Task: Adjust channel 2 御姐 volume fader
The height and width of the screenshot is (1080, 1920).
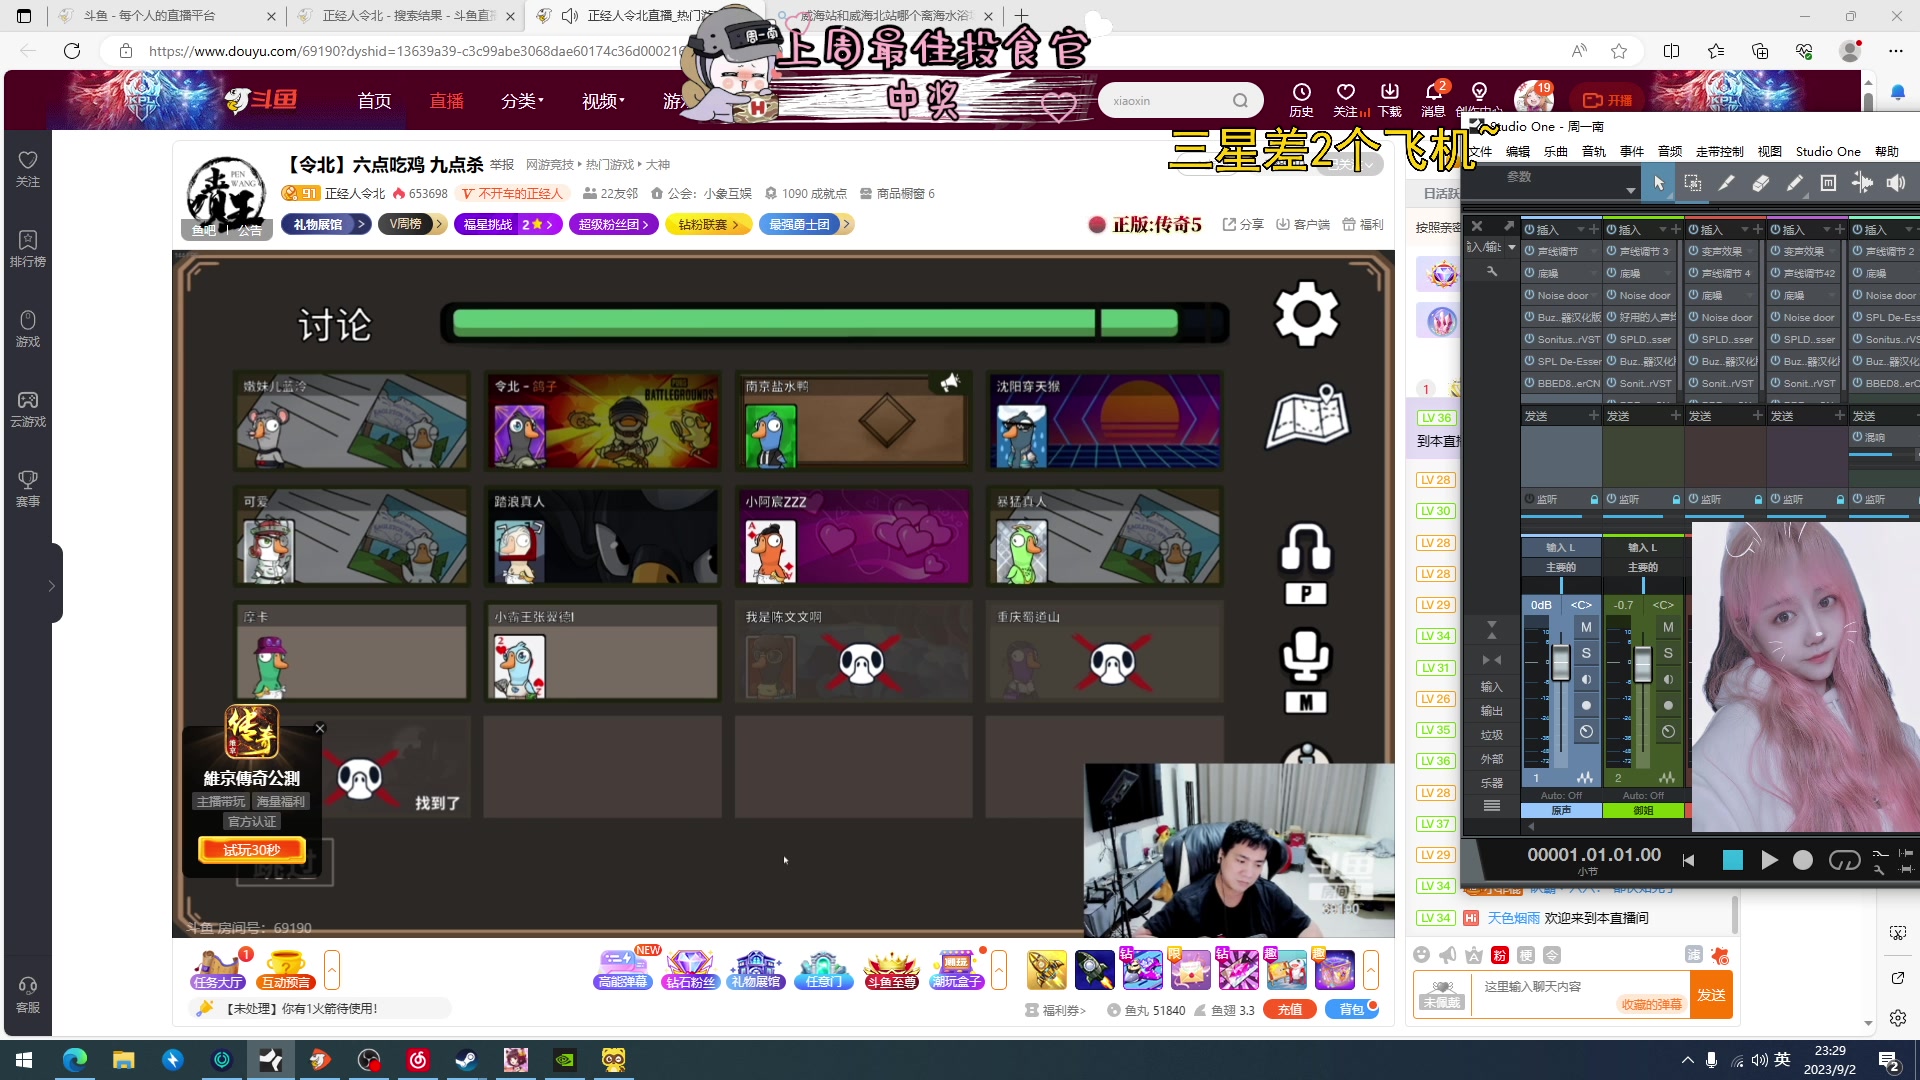Action: (x=1643, y=665)
